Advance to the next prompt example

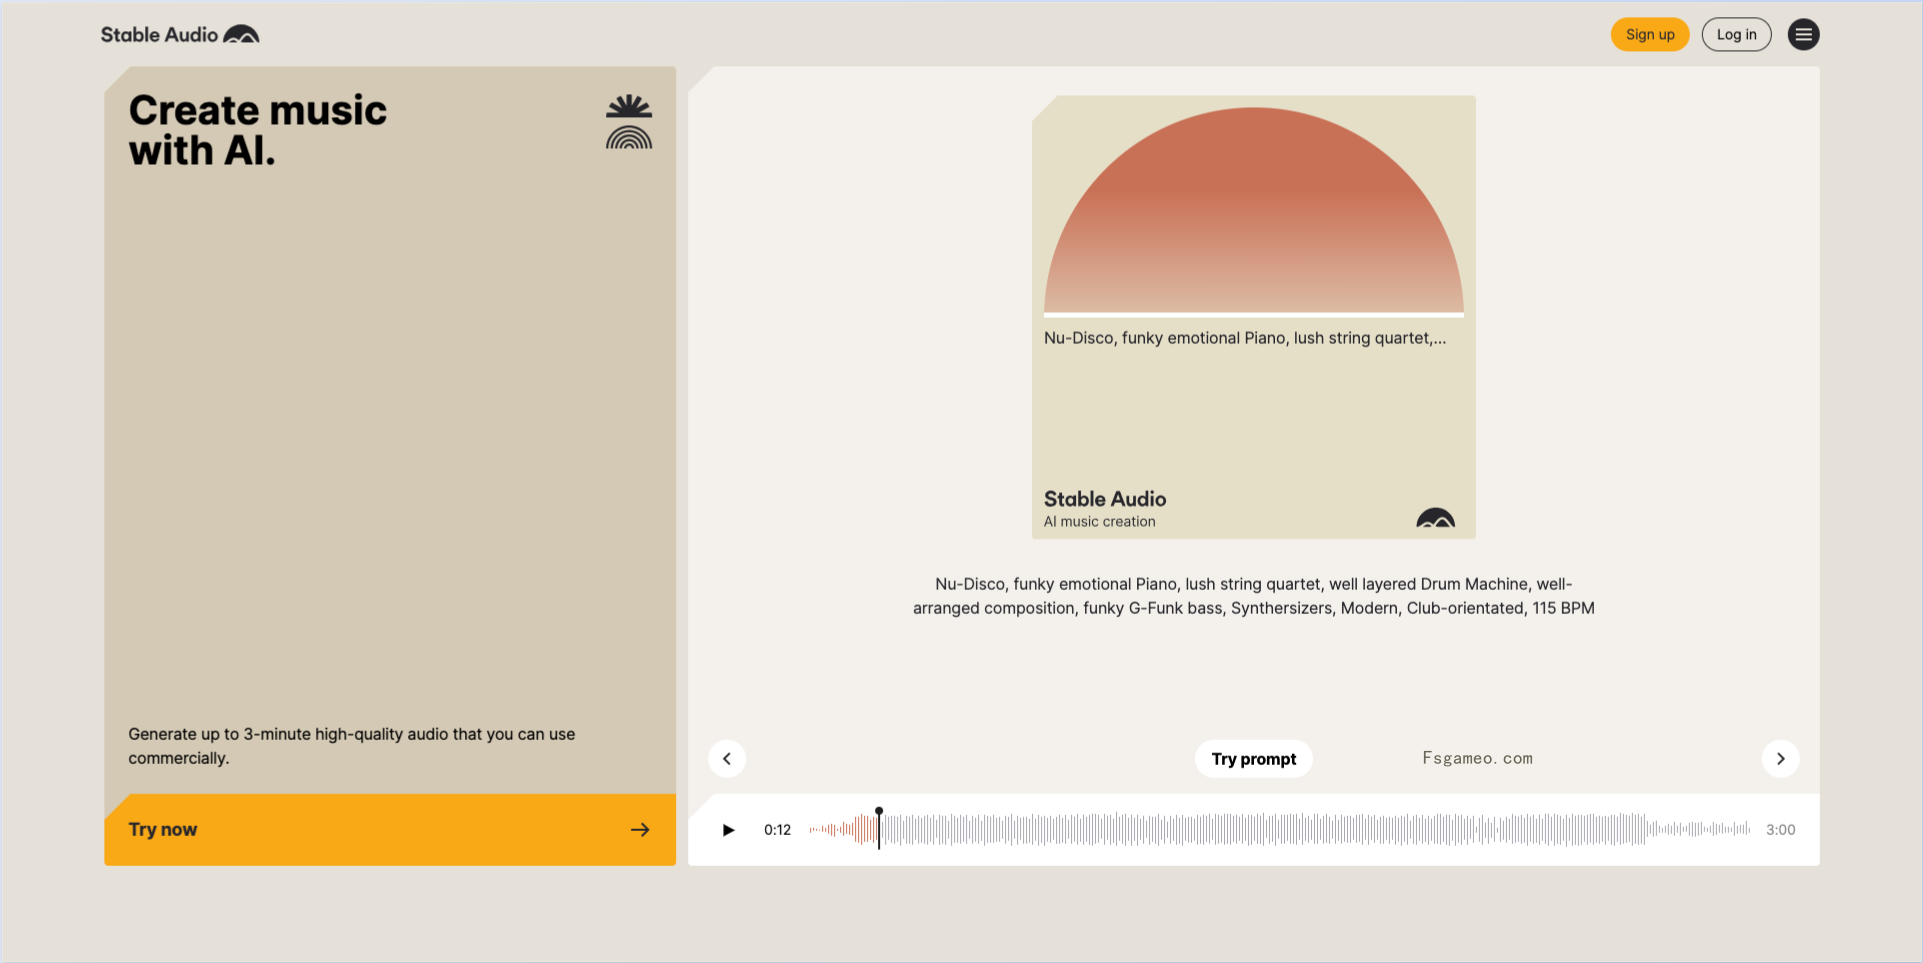pos(1780,759)
